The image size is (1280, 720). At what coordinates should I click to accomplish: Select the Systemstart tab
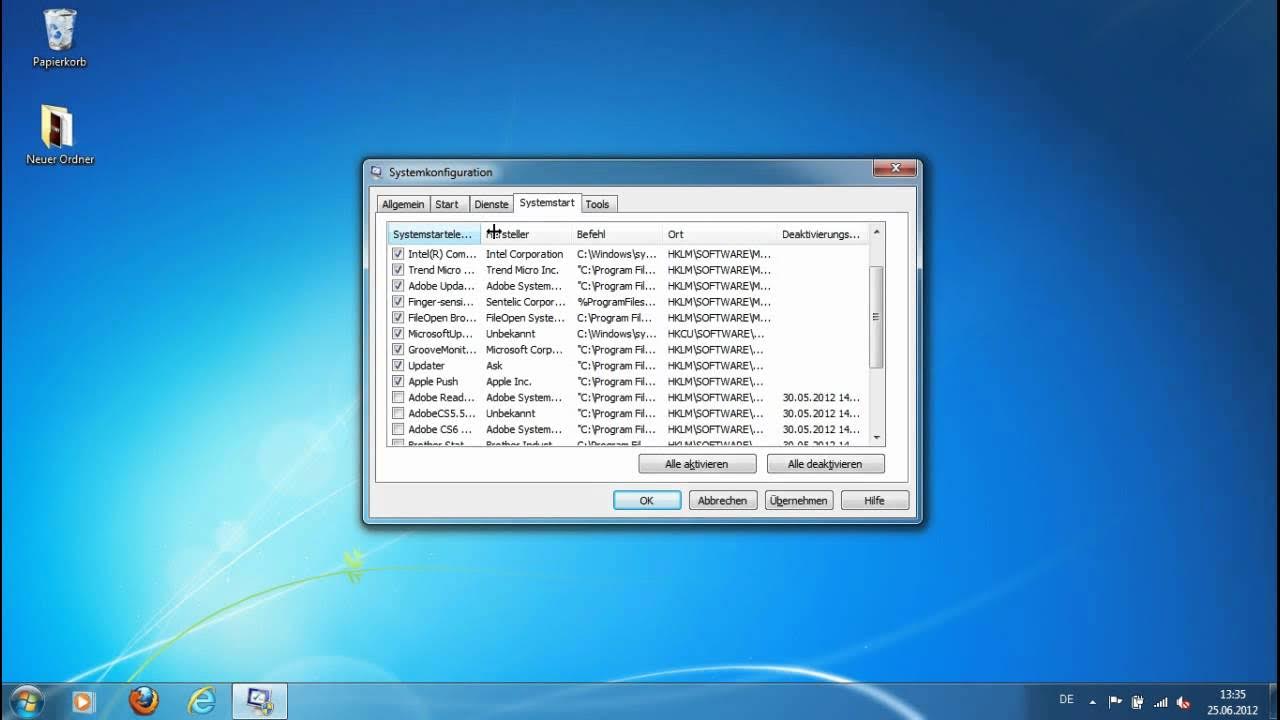click(547, 203)
